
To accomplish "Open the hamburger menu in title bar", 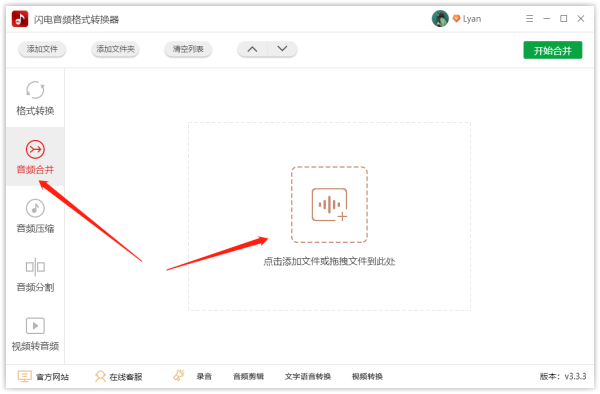I will click(530, 18).
